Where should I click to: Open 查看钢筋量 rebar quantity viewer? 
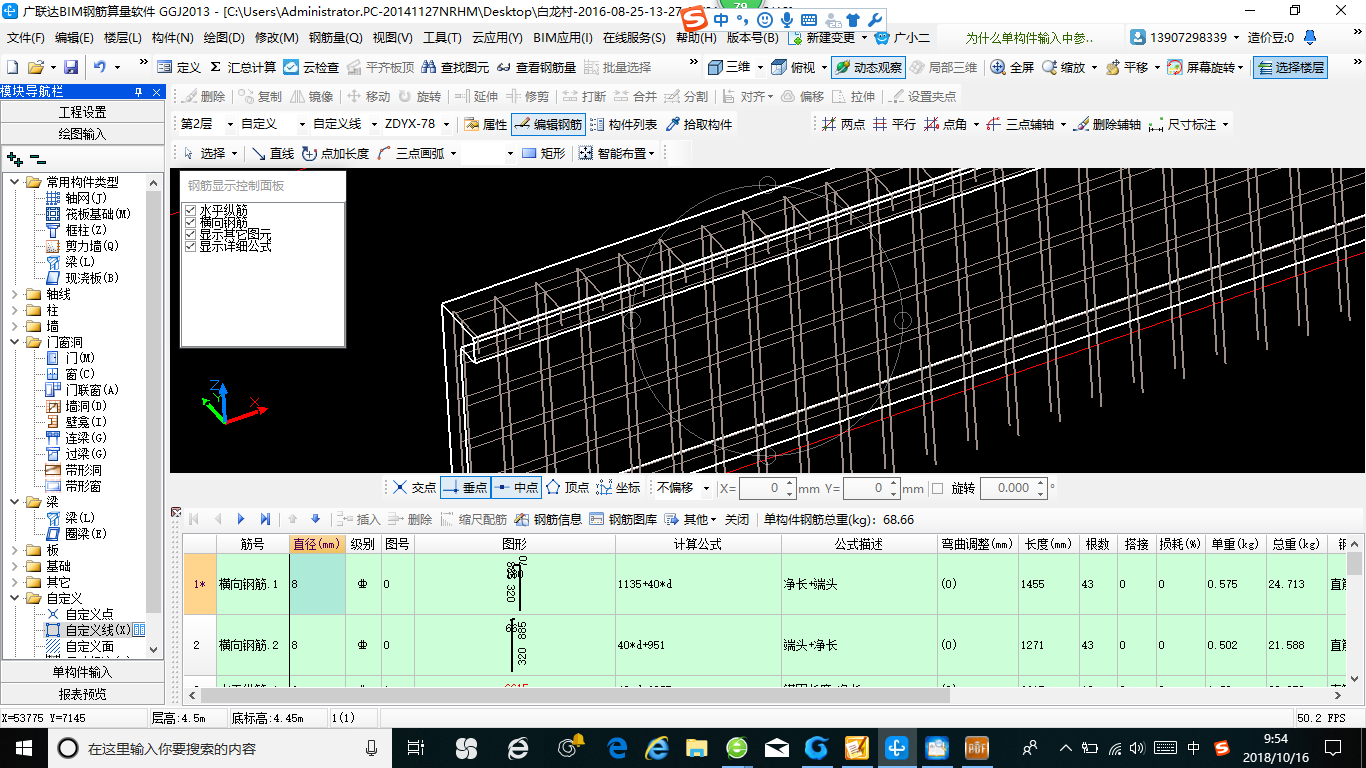[537, 67]
